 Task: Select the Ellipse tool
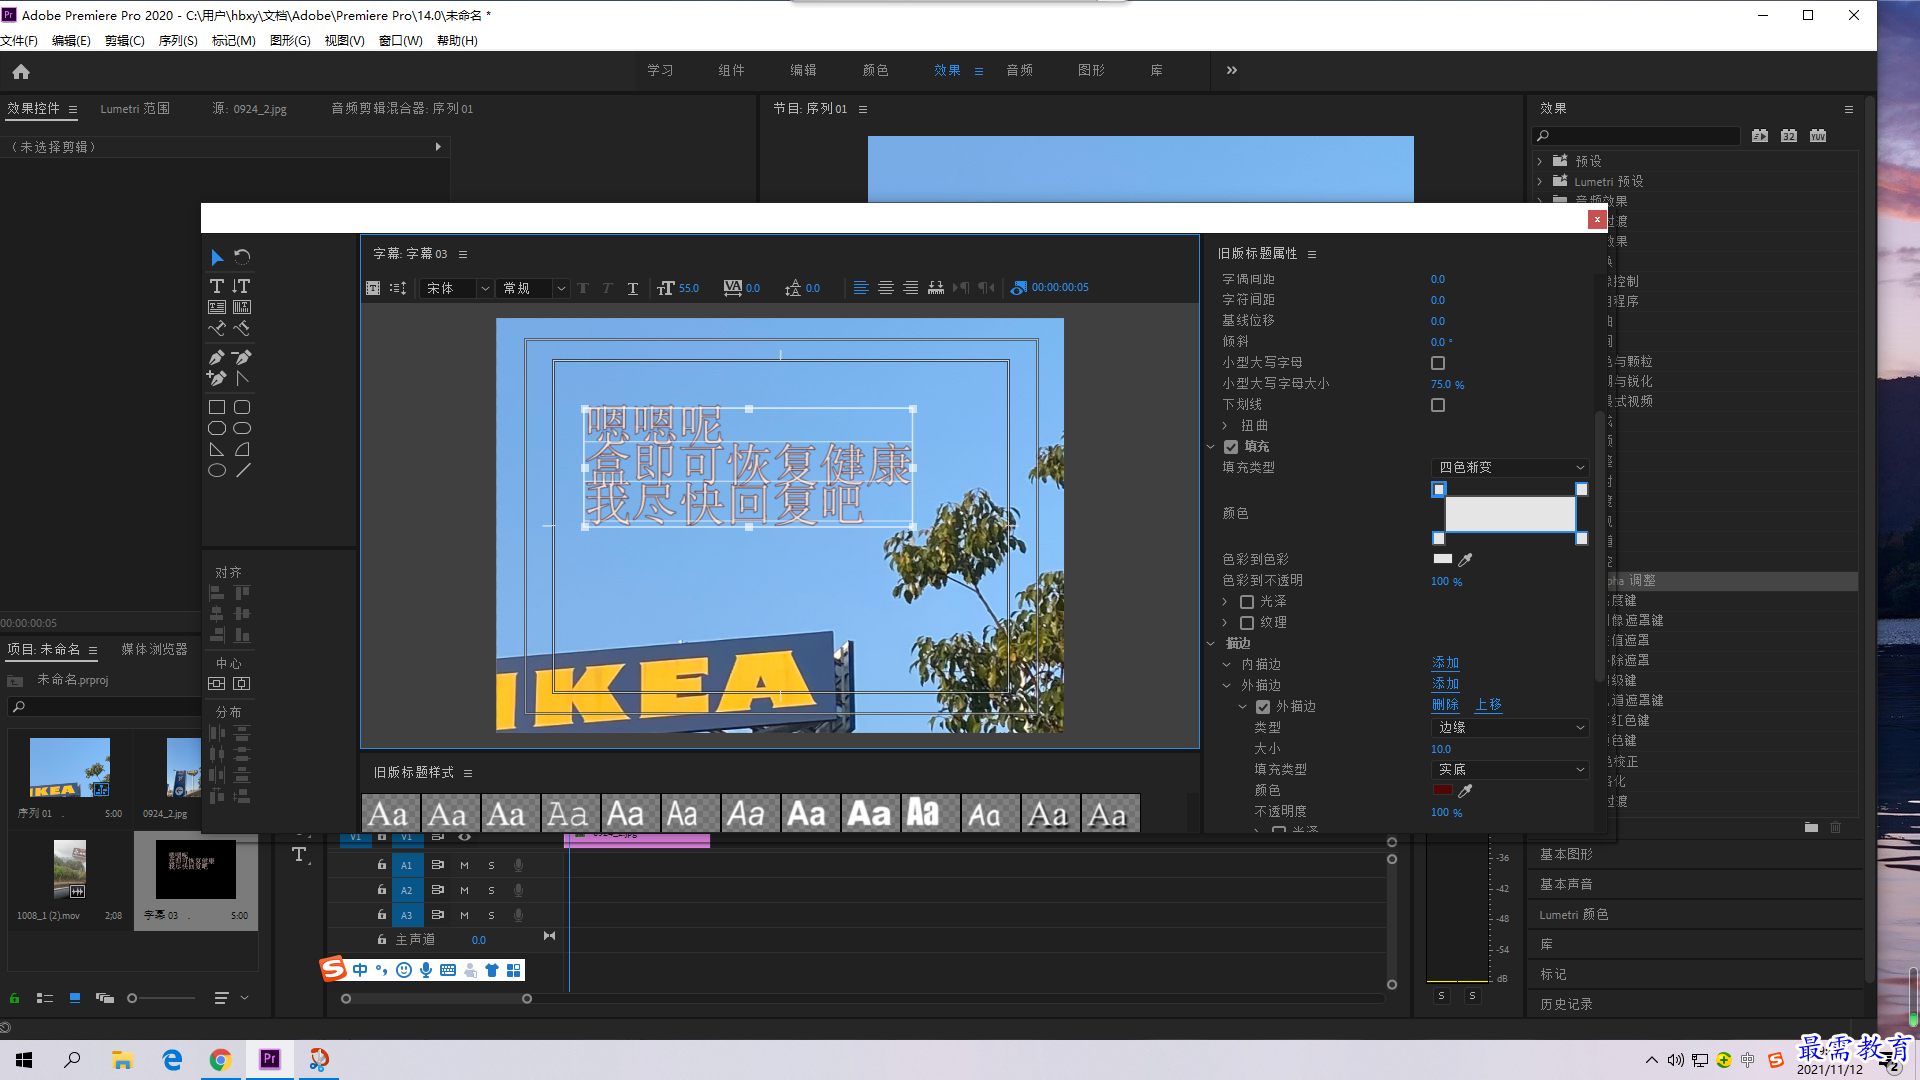pyautogui.click(x=217, y=471)
